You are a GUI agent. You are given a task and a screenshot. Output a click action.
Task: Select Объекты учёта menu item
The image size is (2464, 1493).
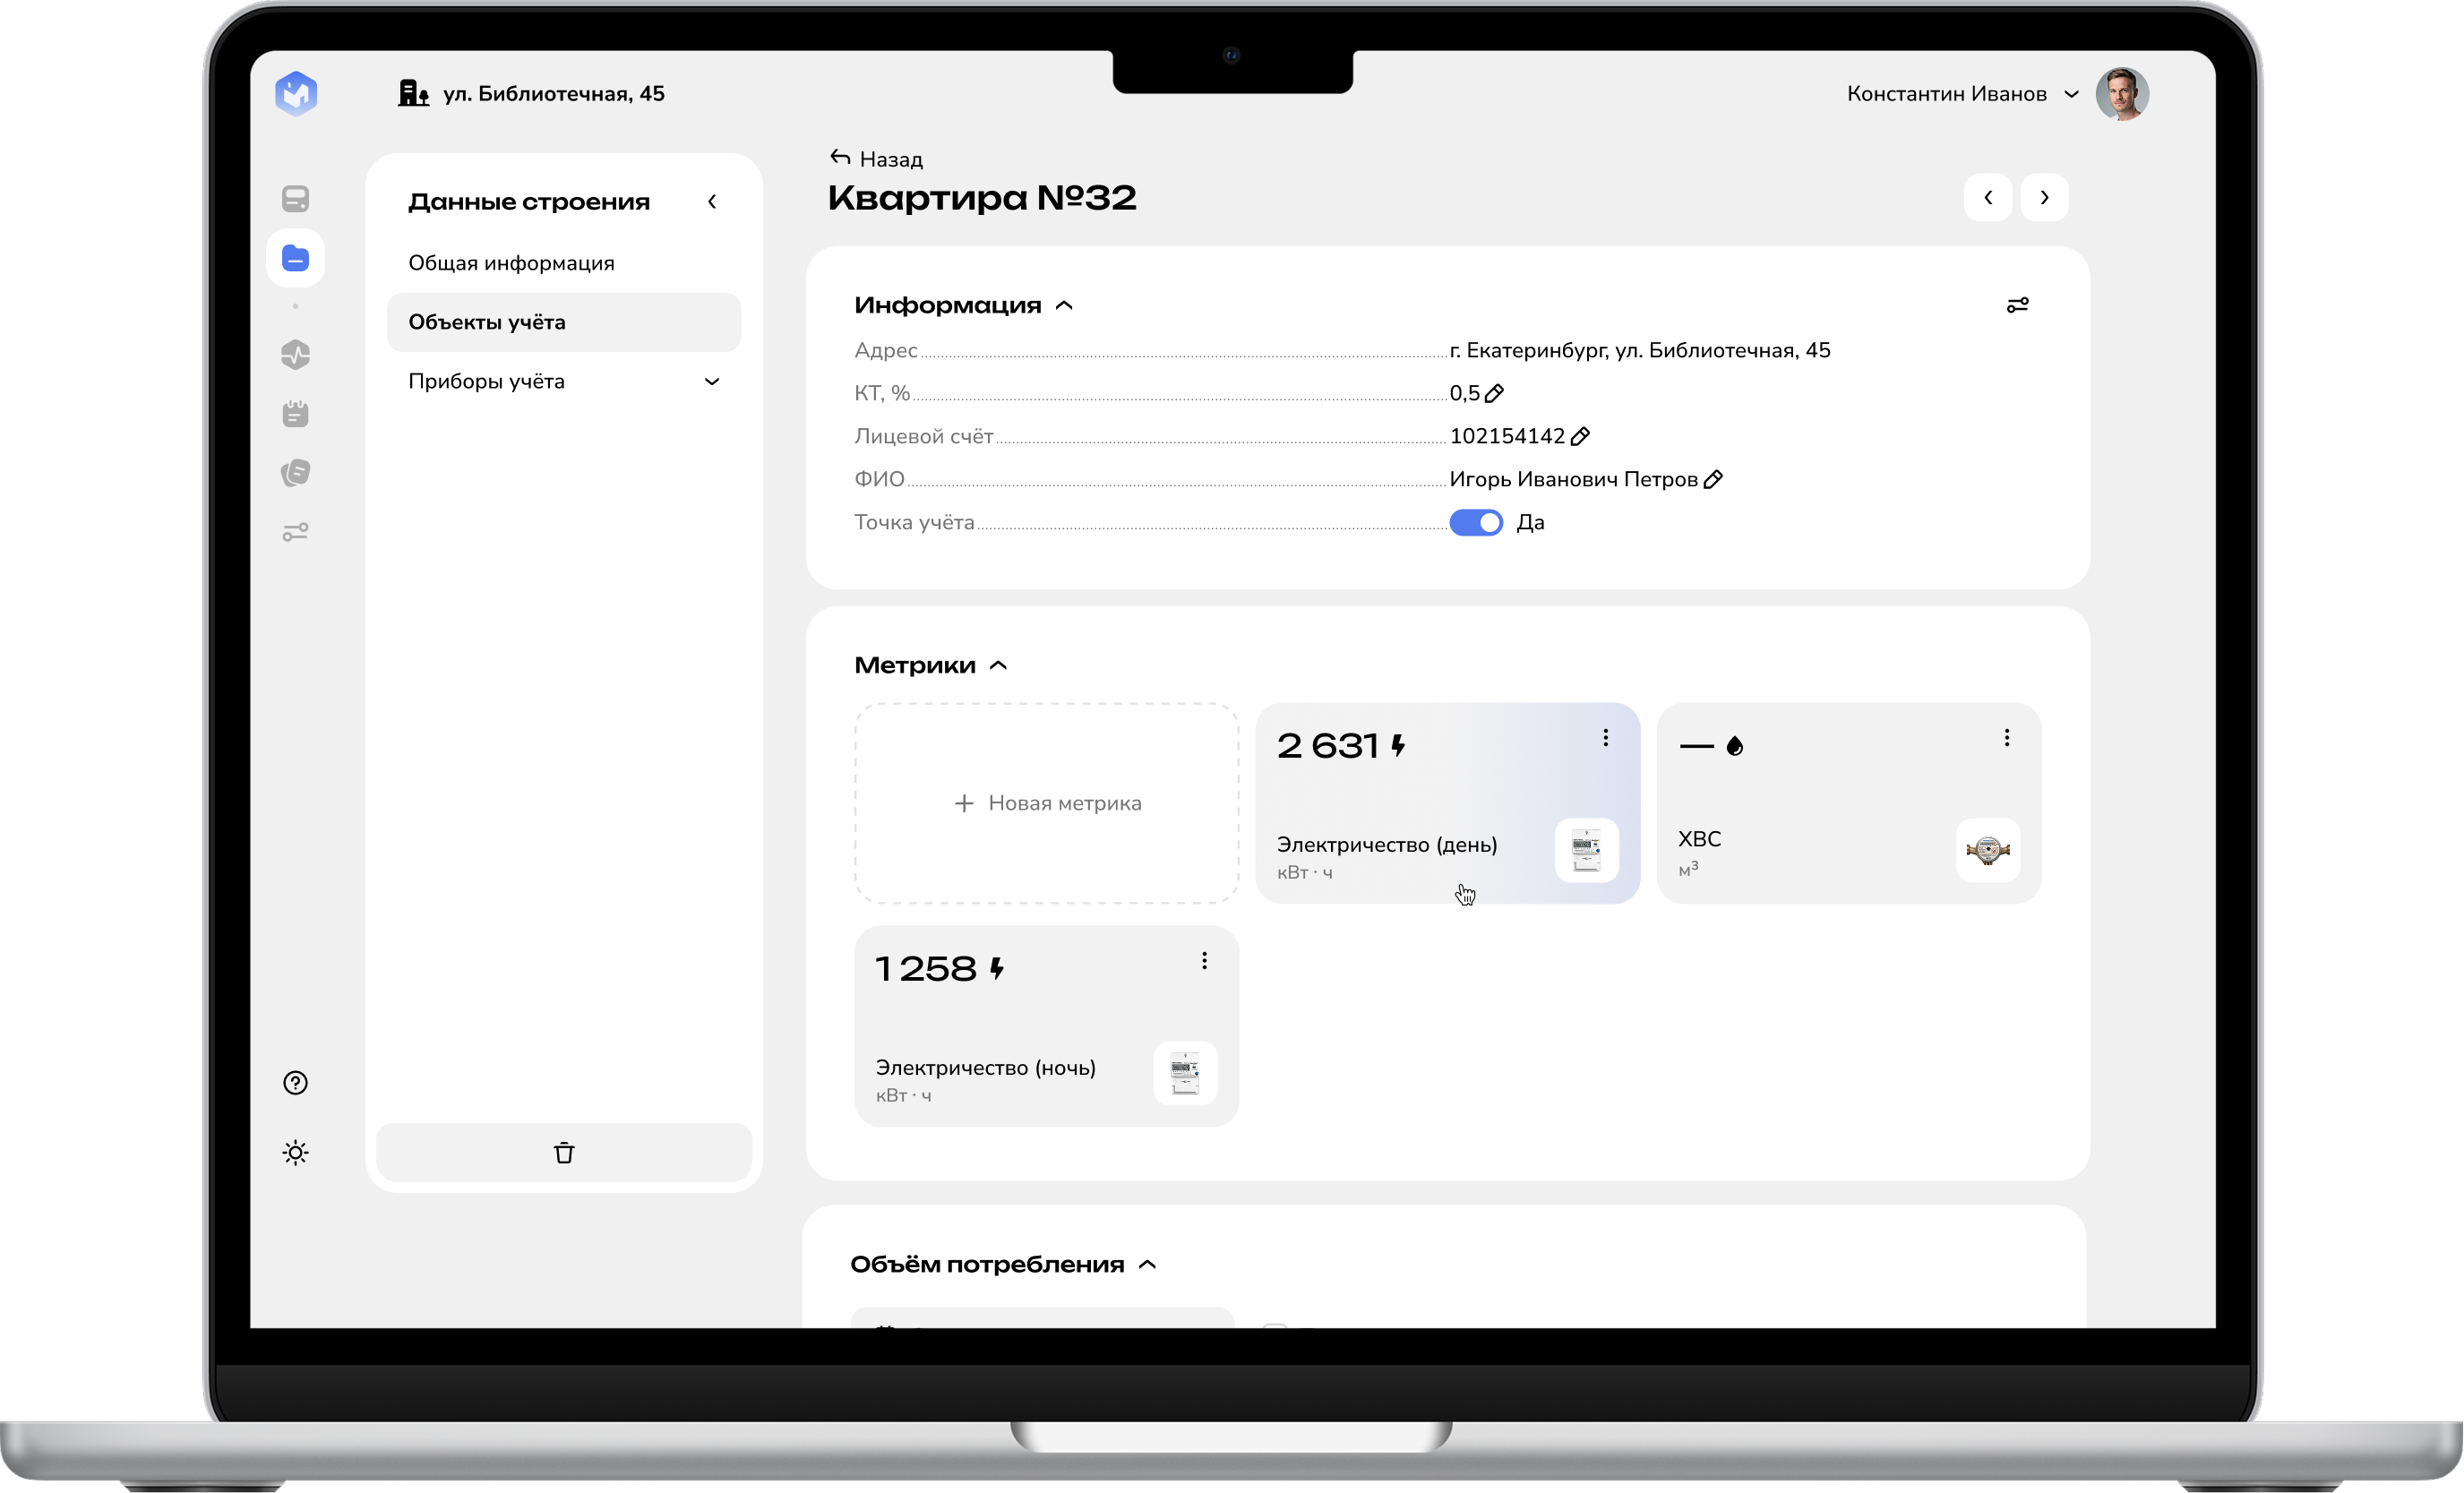point(487,322)
